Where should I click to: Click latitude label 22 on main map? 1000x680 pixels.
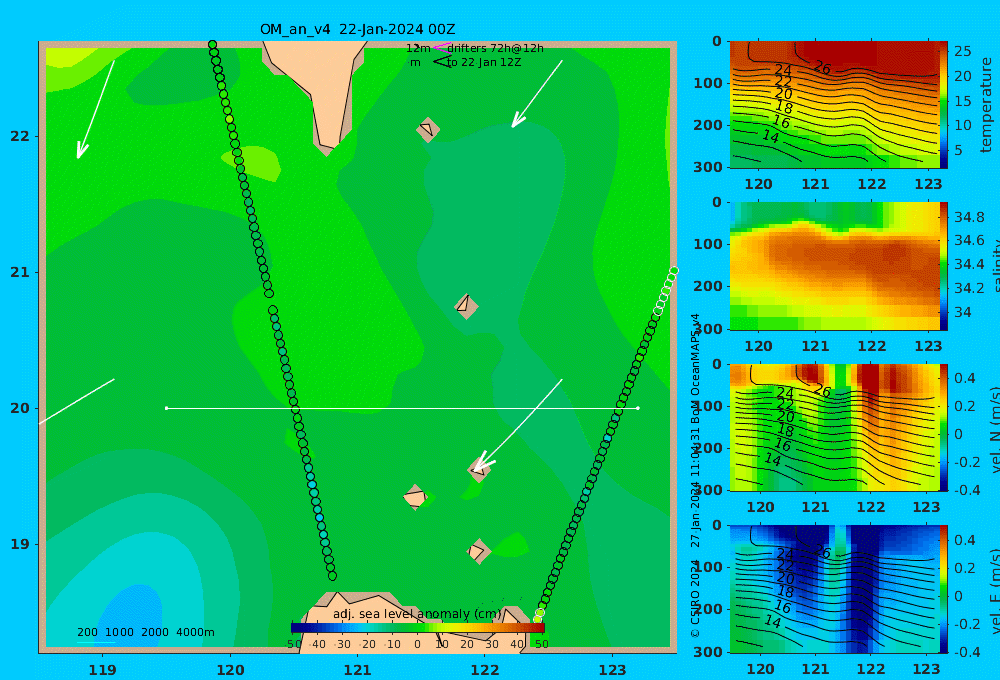(x=20, y=136)
